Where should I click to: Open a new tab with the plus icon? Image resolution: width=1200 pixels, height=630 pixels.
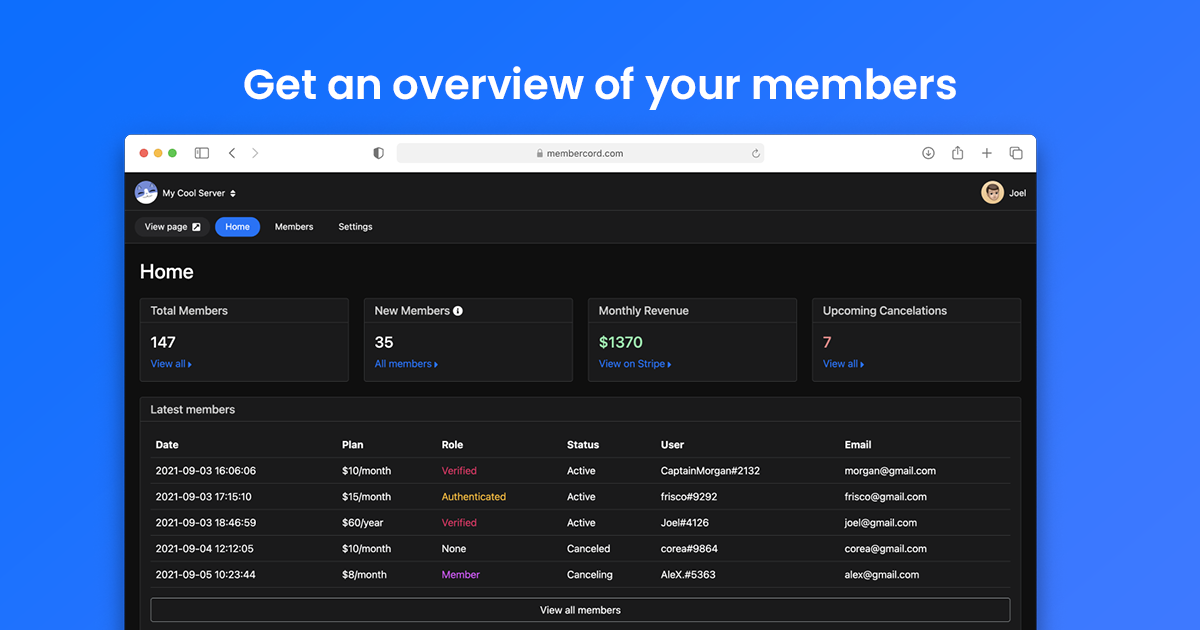(987, 153)
